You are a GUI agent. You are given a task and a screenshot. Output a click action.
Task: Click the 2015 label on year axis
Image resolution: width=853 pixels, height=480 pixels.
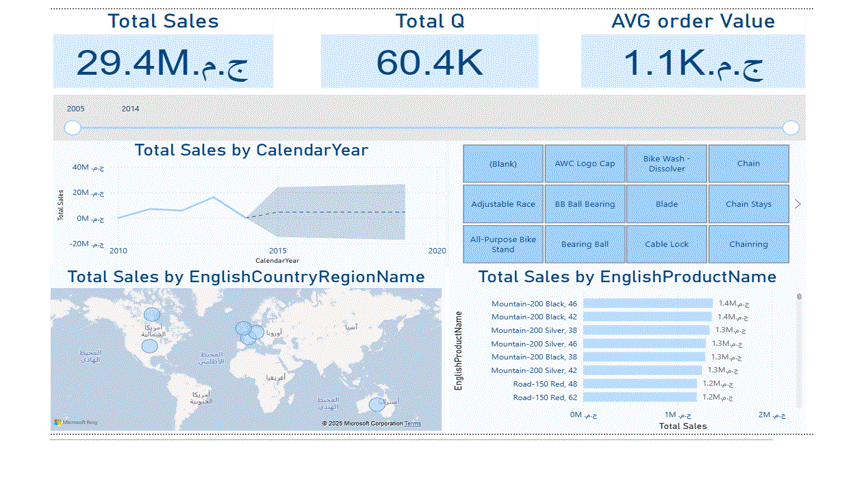277,251
